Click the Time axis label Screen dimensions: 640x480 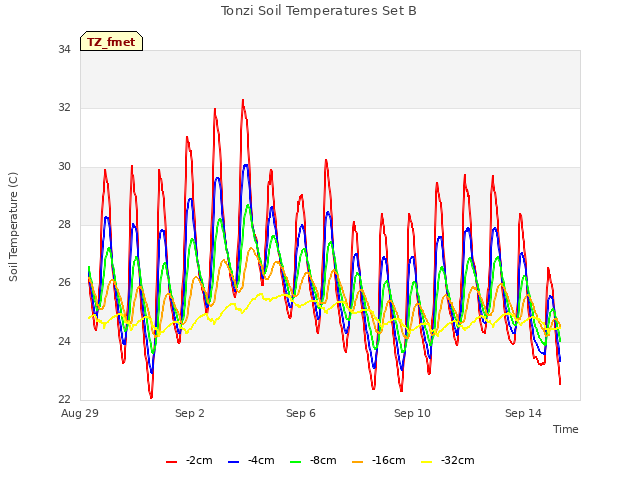565,429
